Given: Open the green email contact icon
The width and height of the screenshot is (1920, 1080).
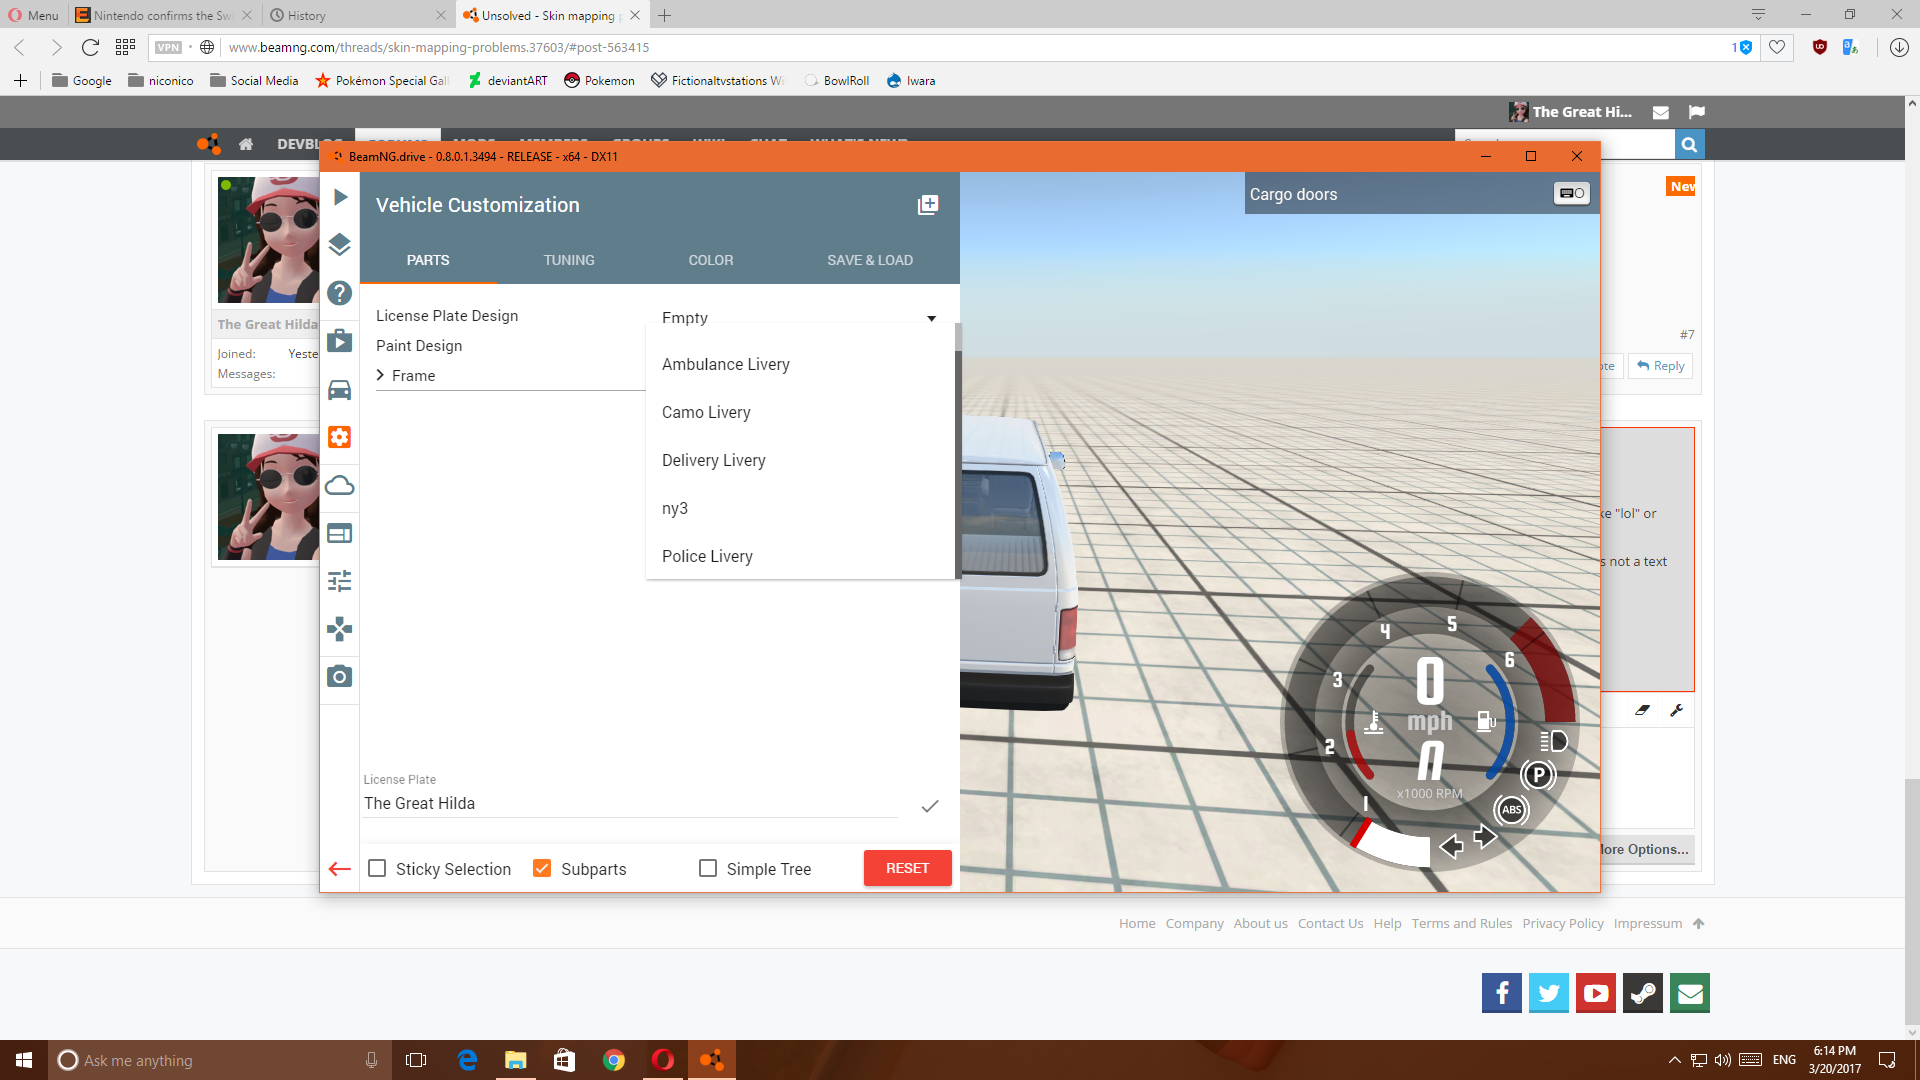Looking at the screenshot, I should (1690, 993).
